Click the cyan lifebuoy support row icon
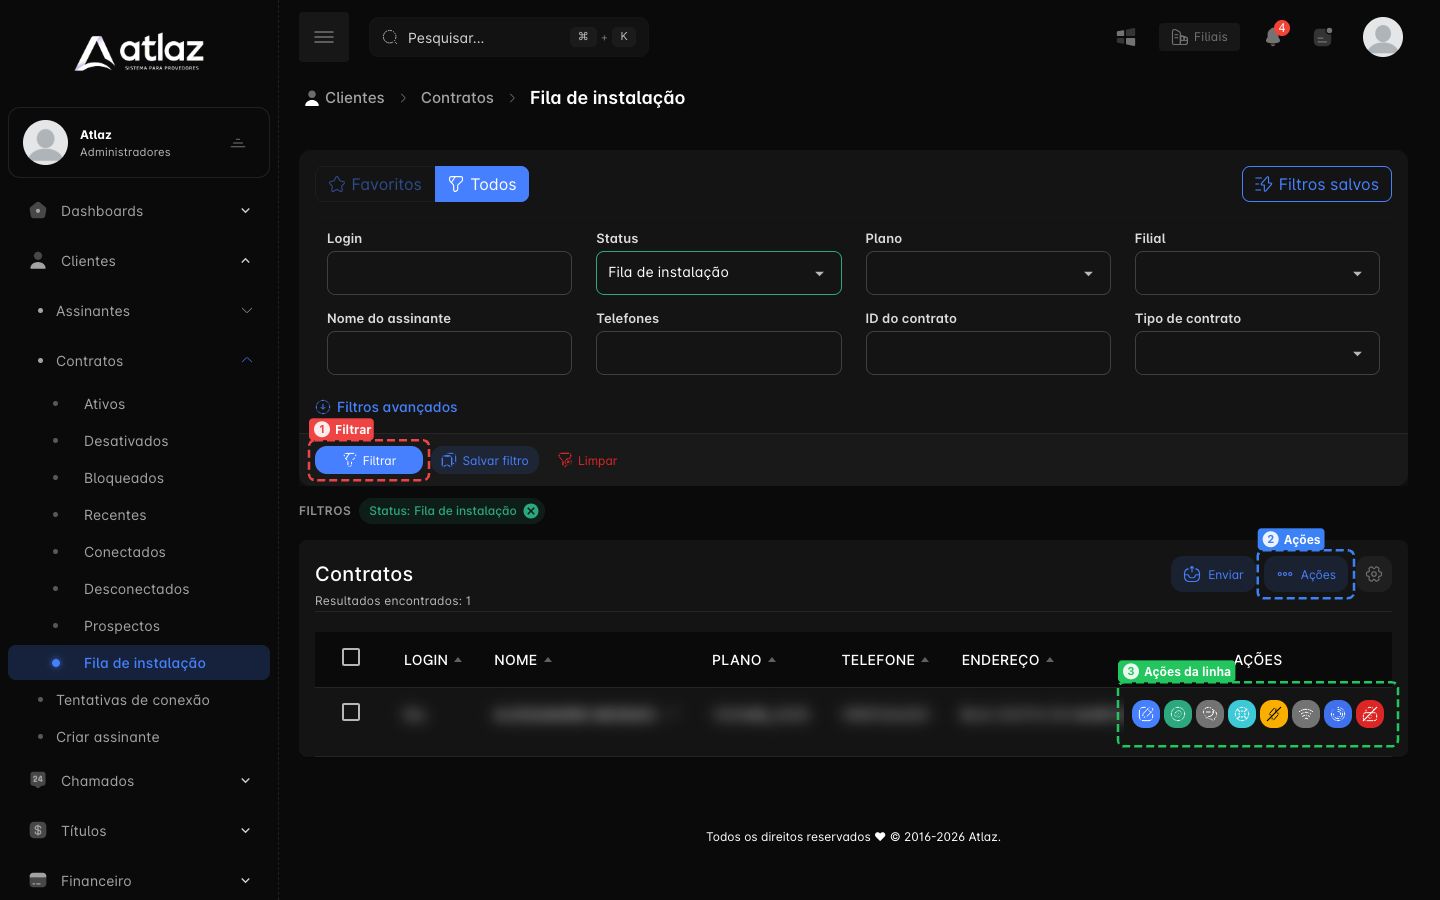The height and width of the screenshot is (900, 1440). (1242, 714)
